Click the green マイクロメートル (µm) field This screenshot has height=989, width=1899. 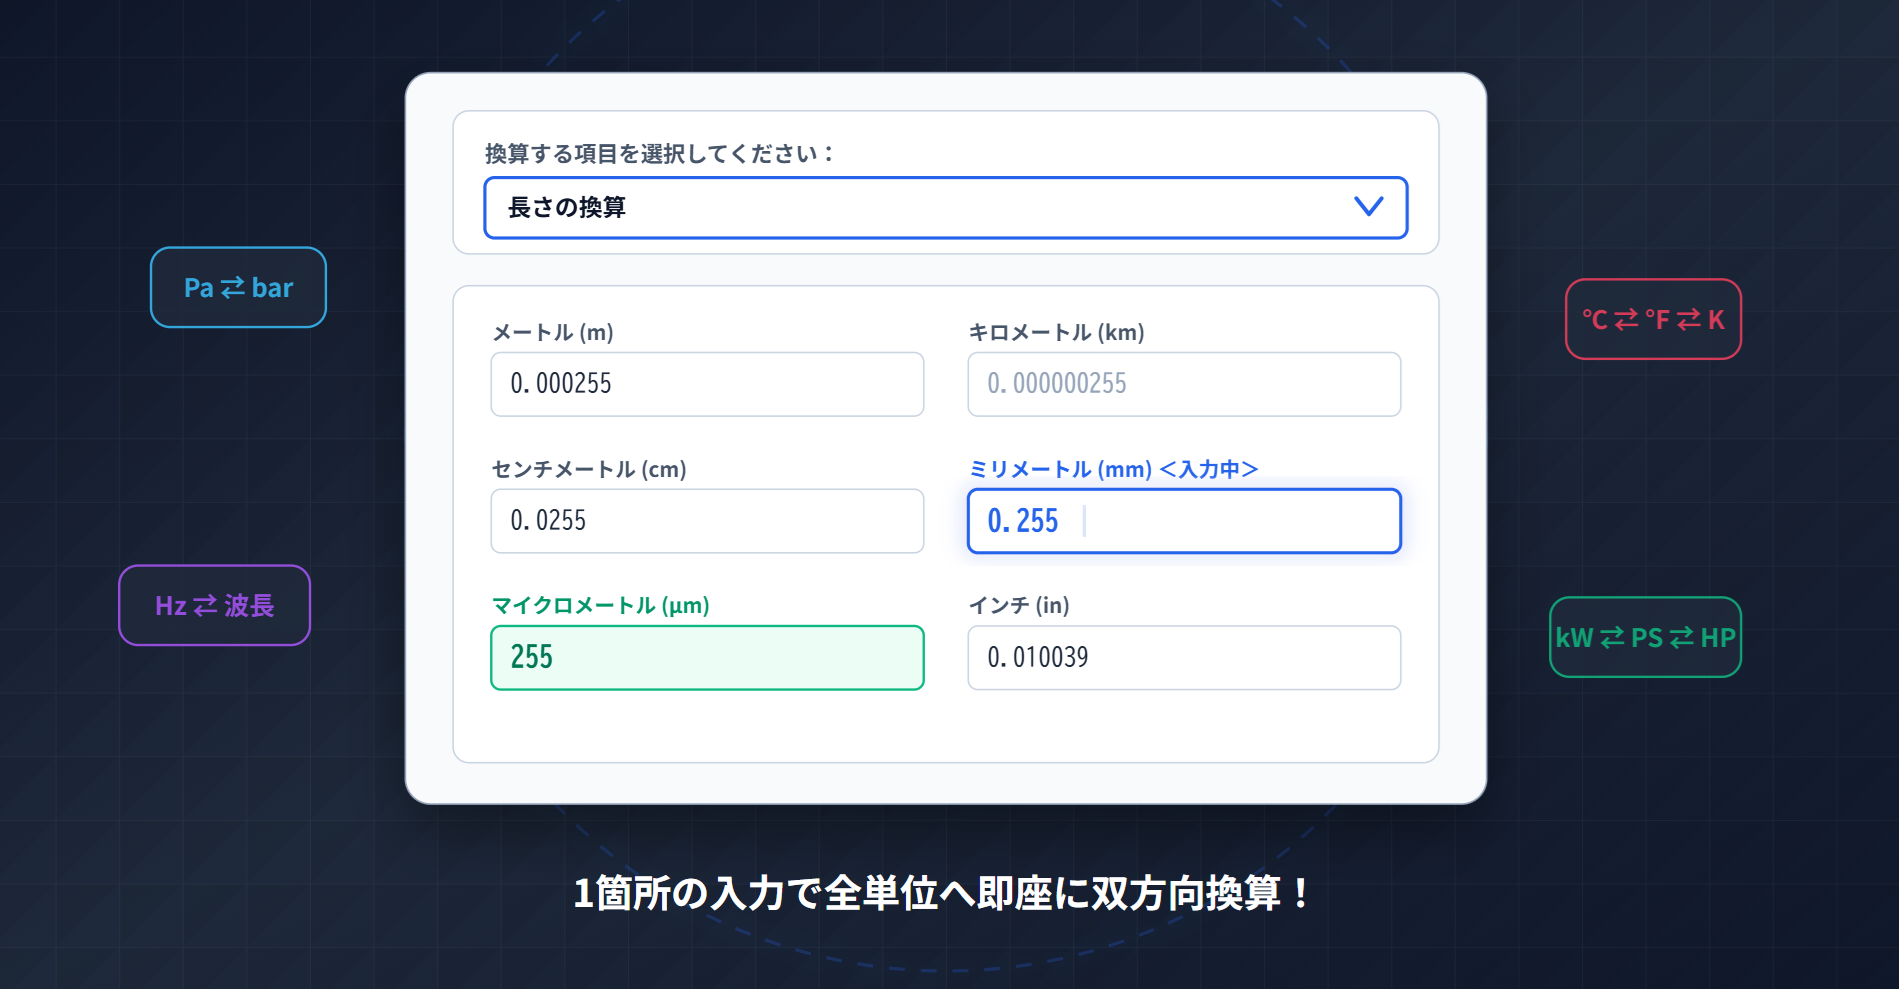707,658
